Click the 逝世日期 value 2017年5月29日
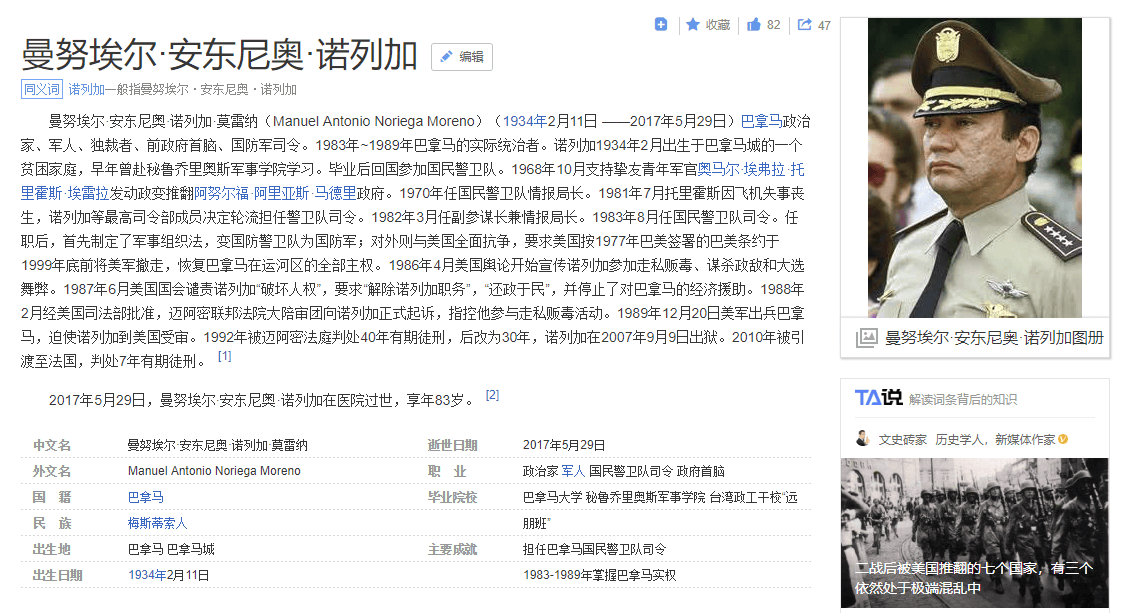Image resolution: width=1122 pixels, height=613 pixels. click(564, 445)
